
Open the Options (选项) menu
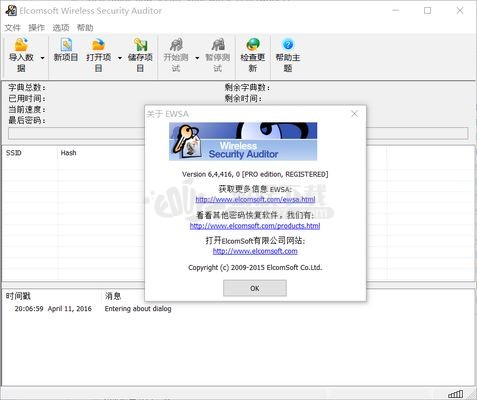61,28
